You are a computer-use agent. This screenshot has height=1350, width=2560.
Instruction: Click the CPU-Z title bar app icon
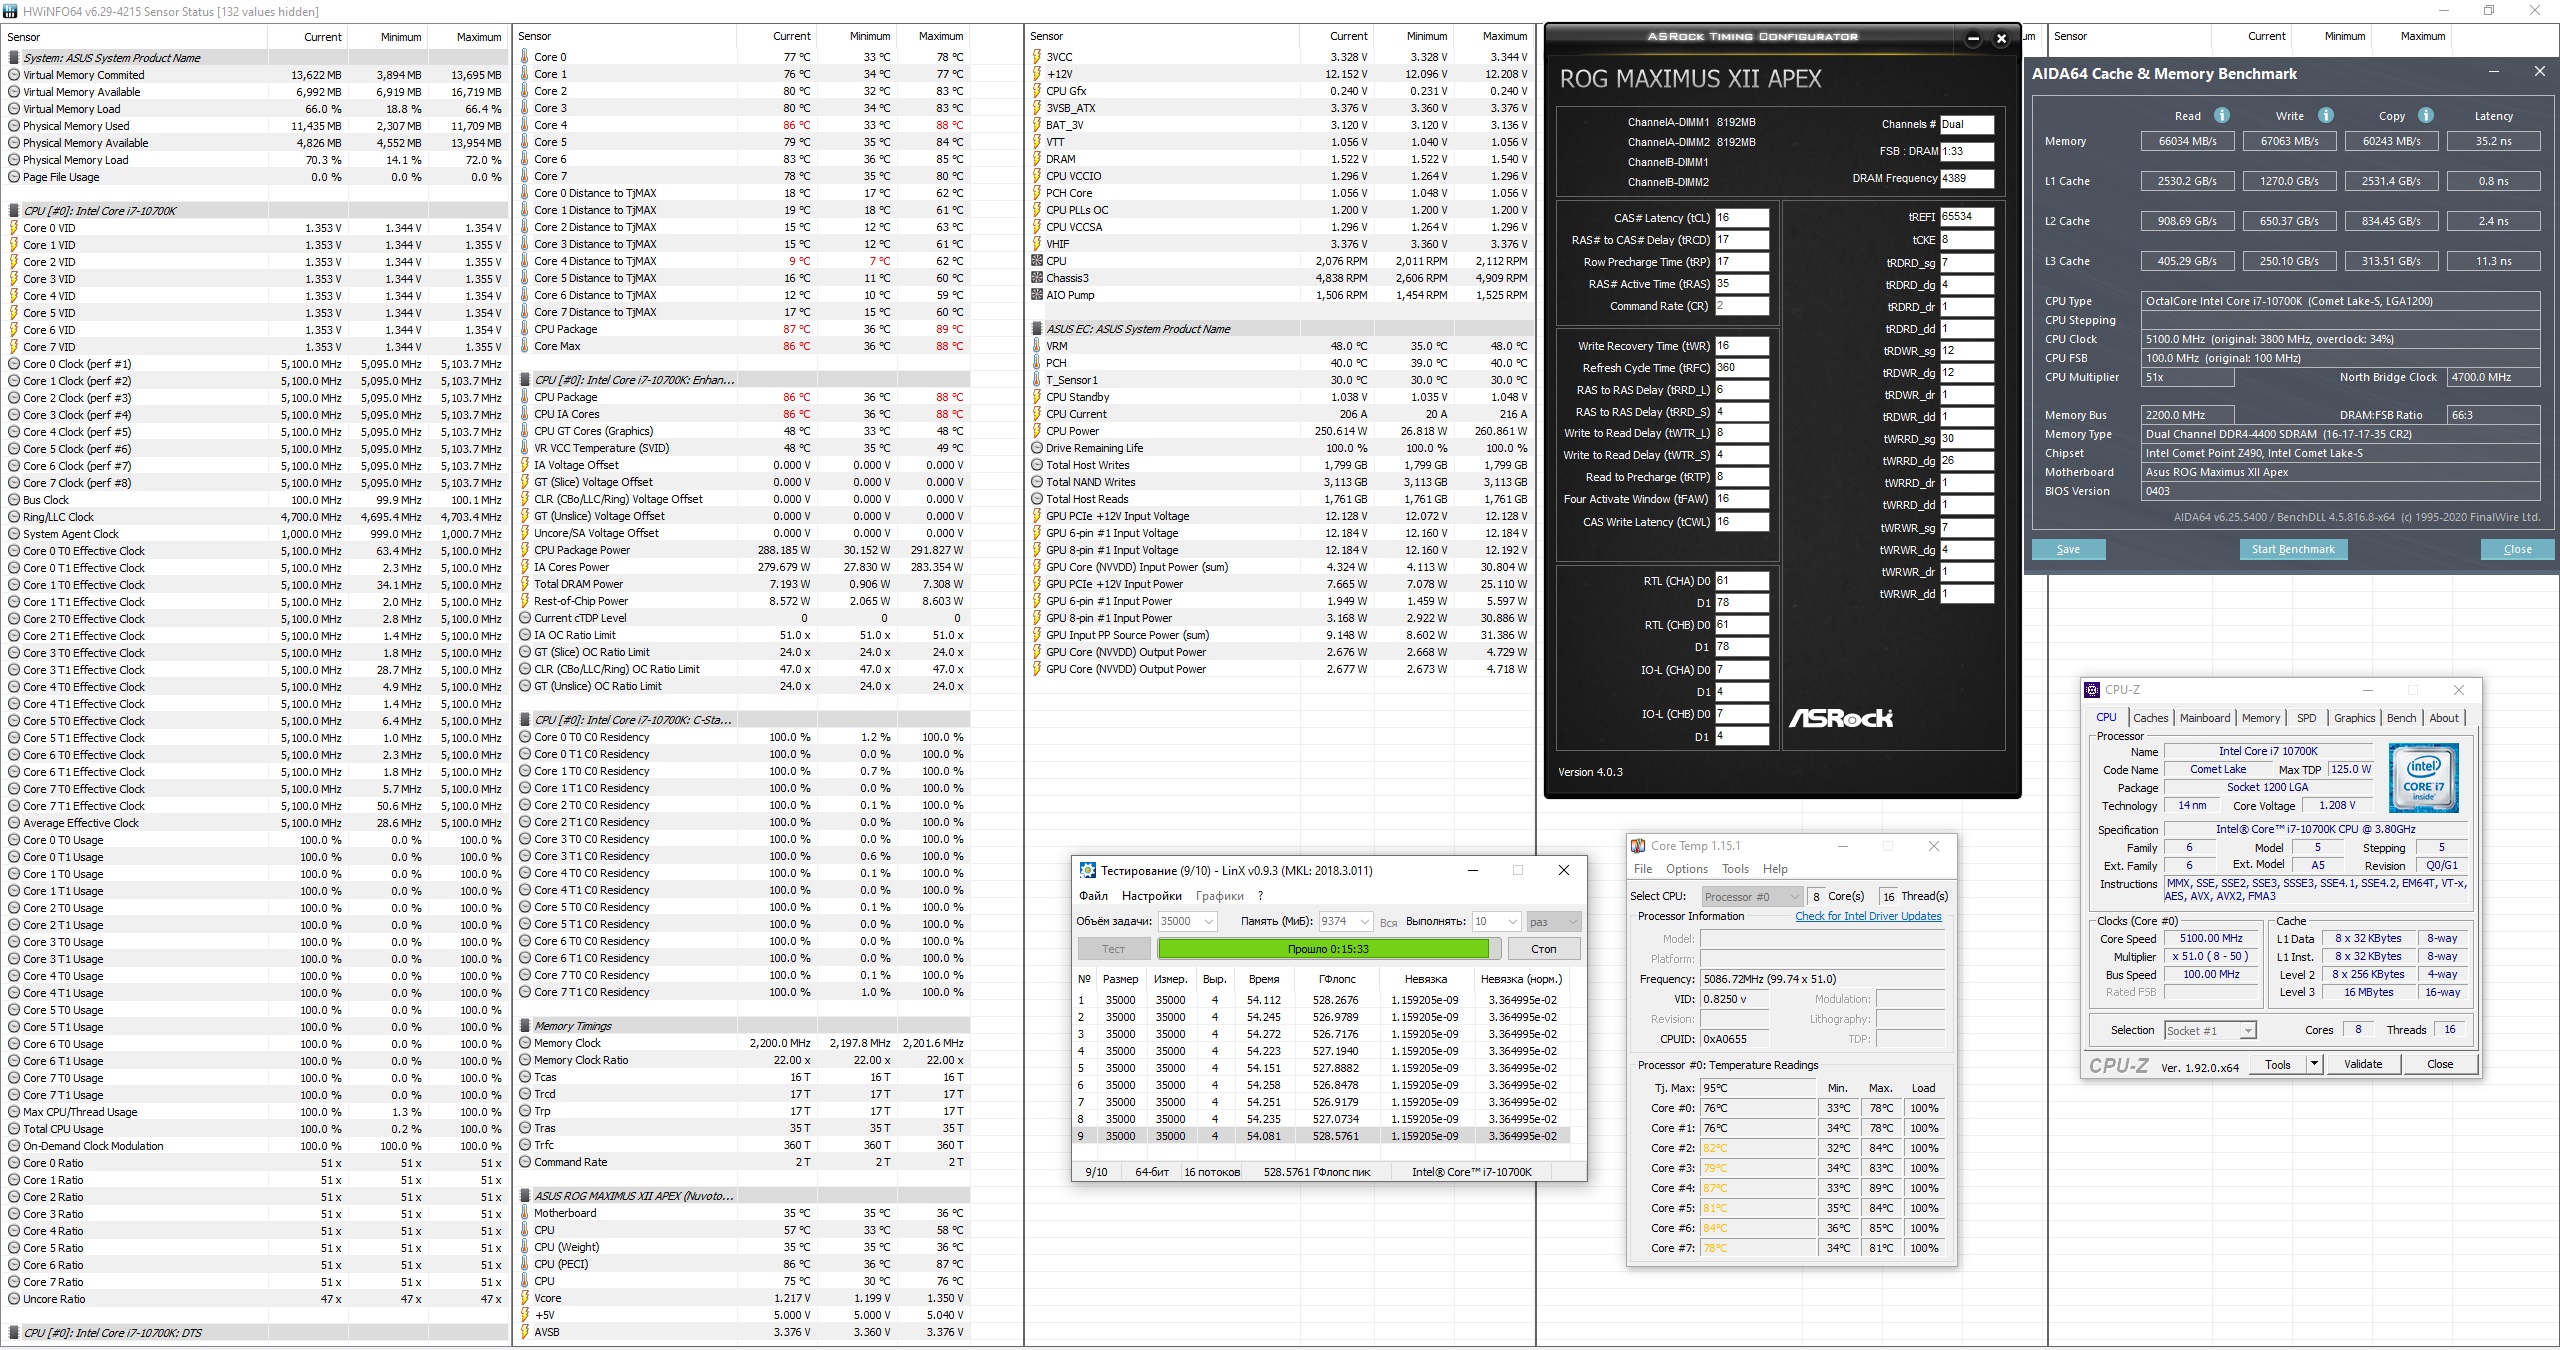2092,690
